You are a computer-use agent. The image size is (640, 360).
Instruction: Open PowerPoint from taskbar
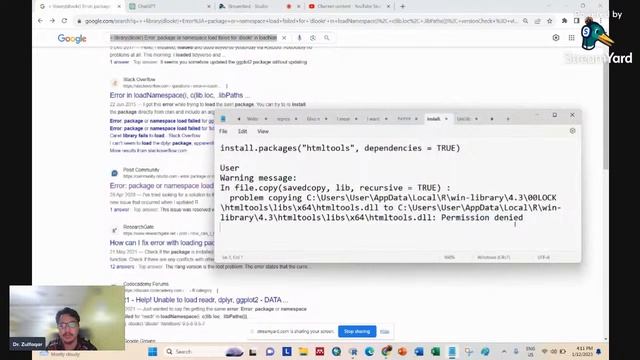402,351
